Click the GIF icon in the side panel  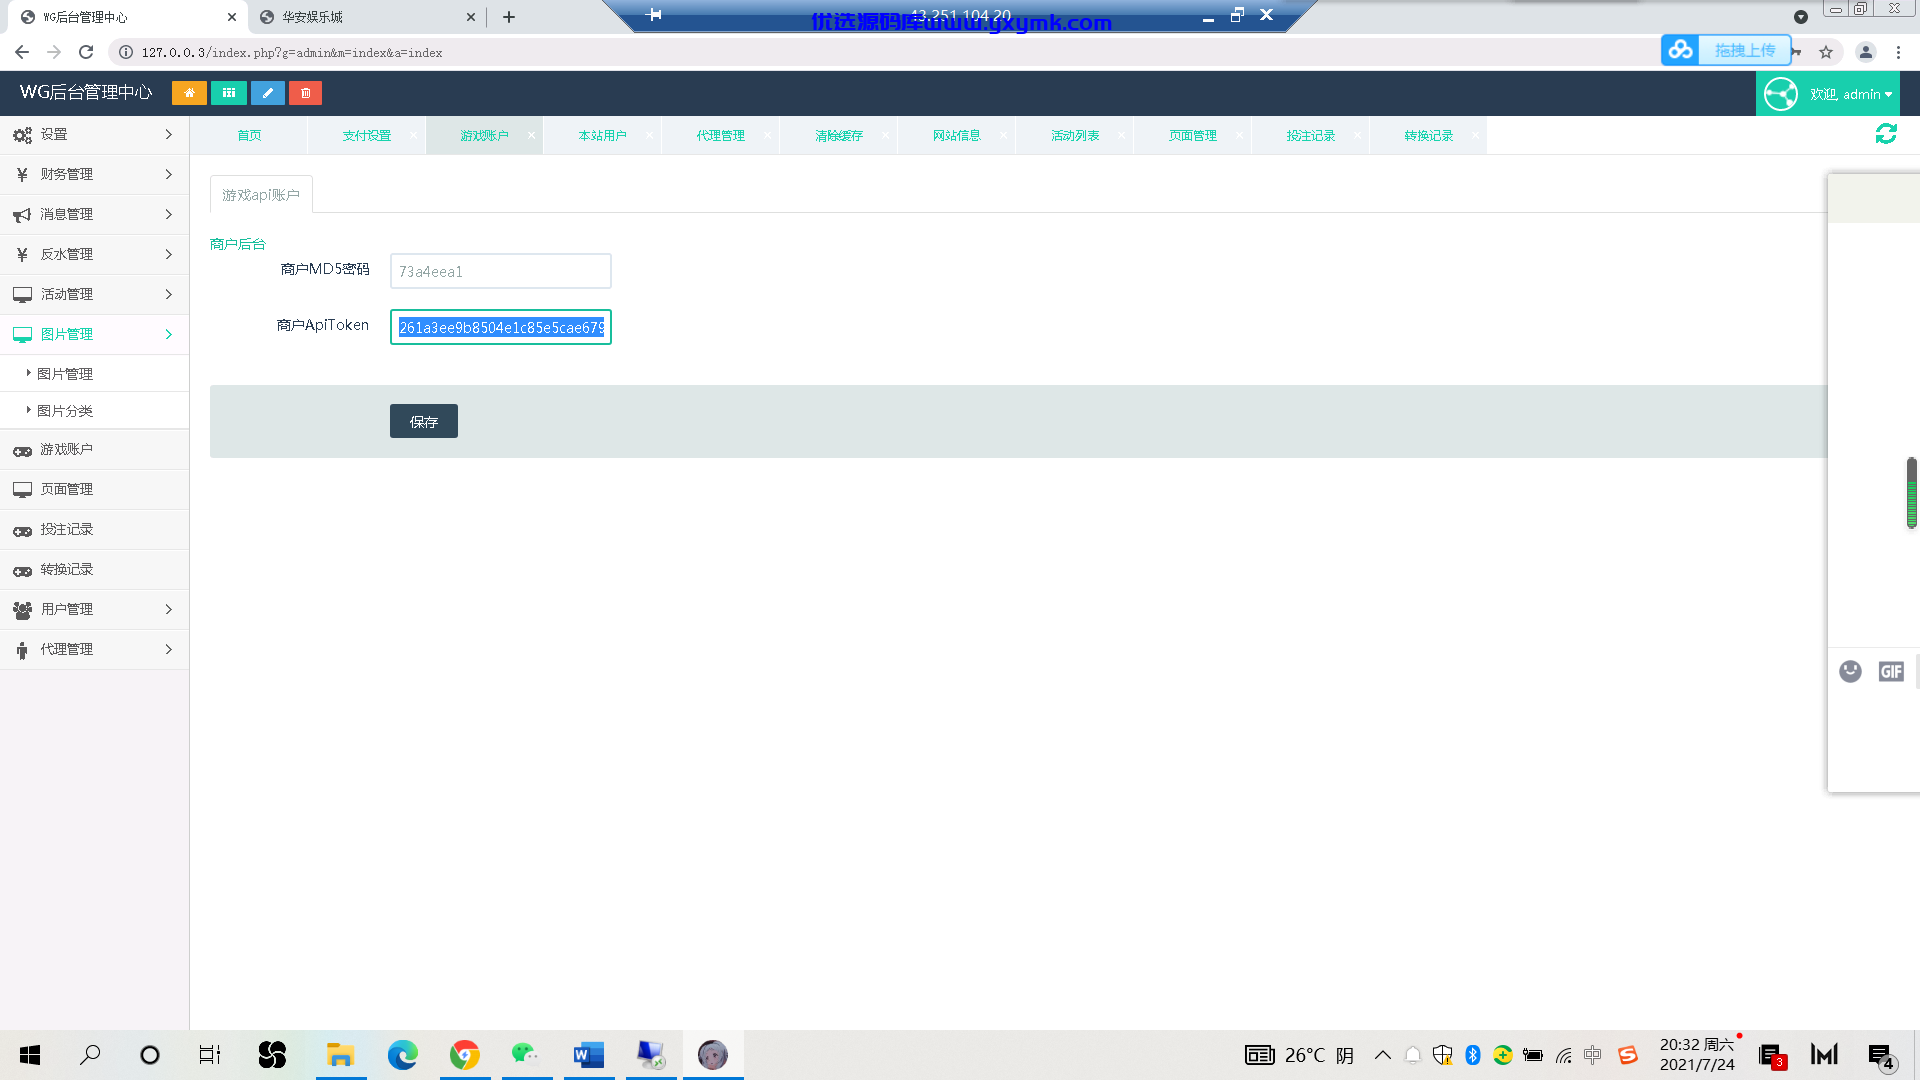[1891, 671]
